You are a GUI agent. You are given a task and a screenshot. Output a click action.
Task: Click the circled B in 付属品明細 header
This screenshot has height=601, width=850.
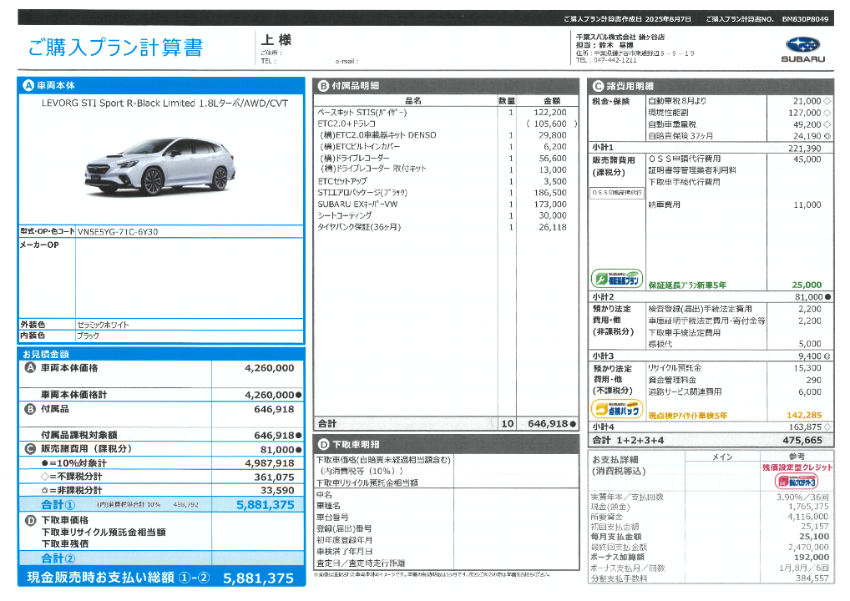pos(323,86)
